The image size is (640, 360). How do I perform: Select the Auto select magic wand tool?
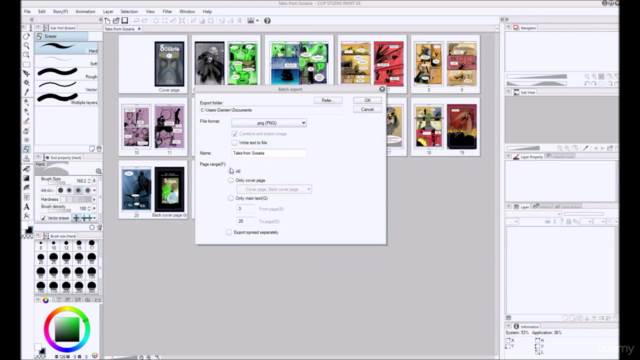click(x=27, y=83)
